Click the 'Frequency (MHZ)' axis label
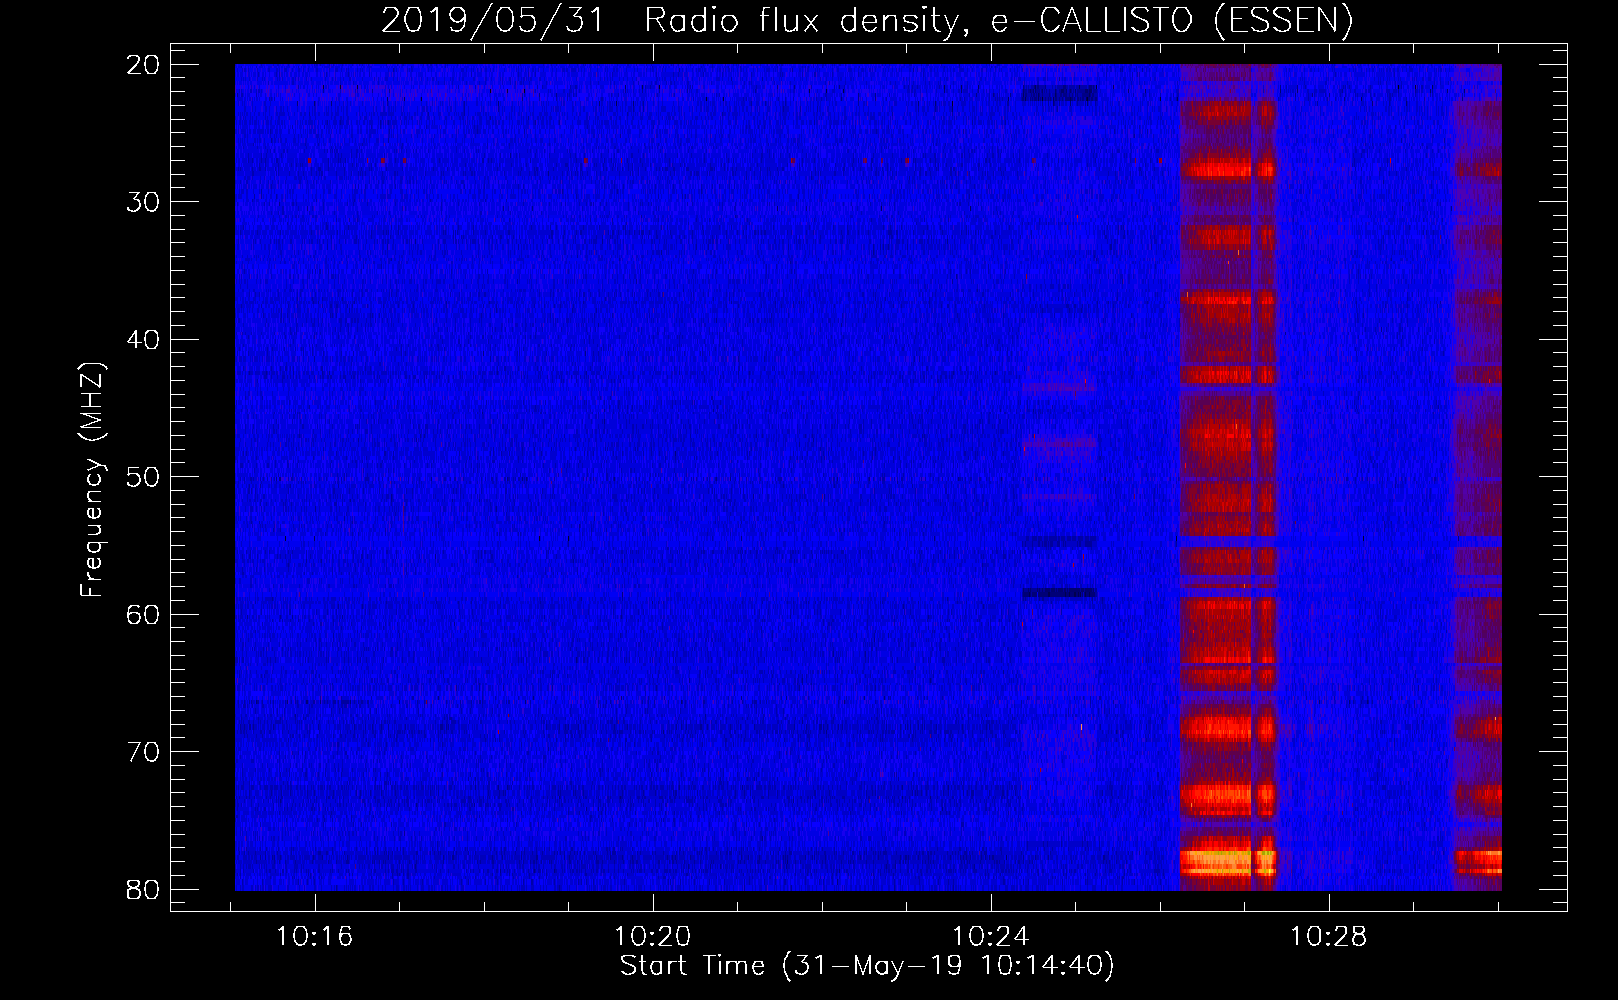This screenshot has height=1000, width=1618. pos(92,480)
